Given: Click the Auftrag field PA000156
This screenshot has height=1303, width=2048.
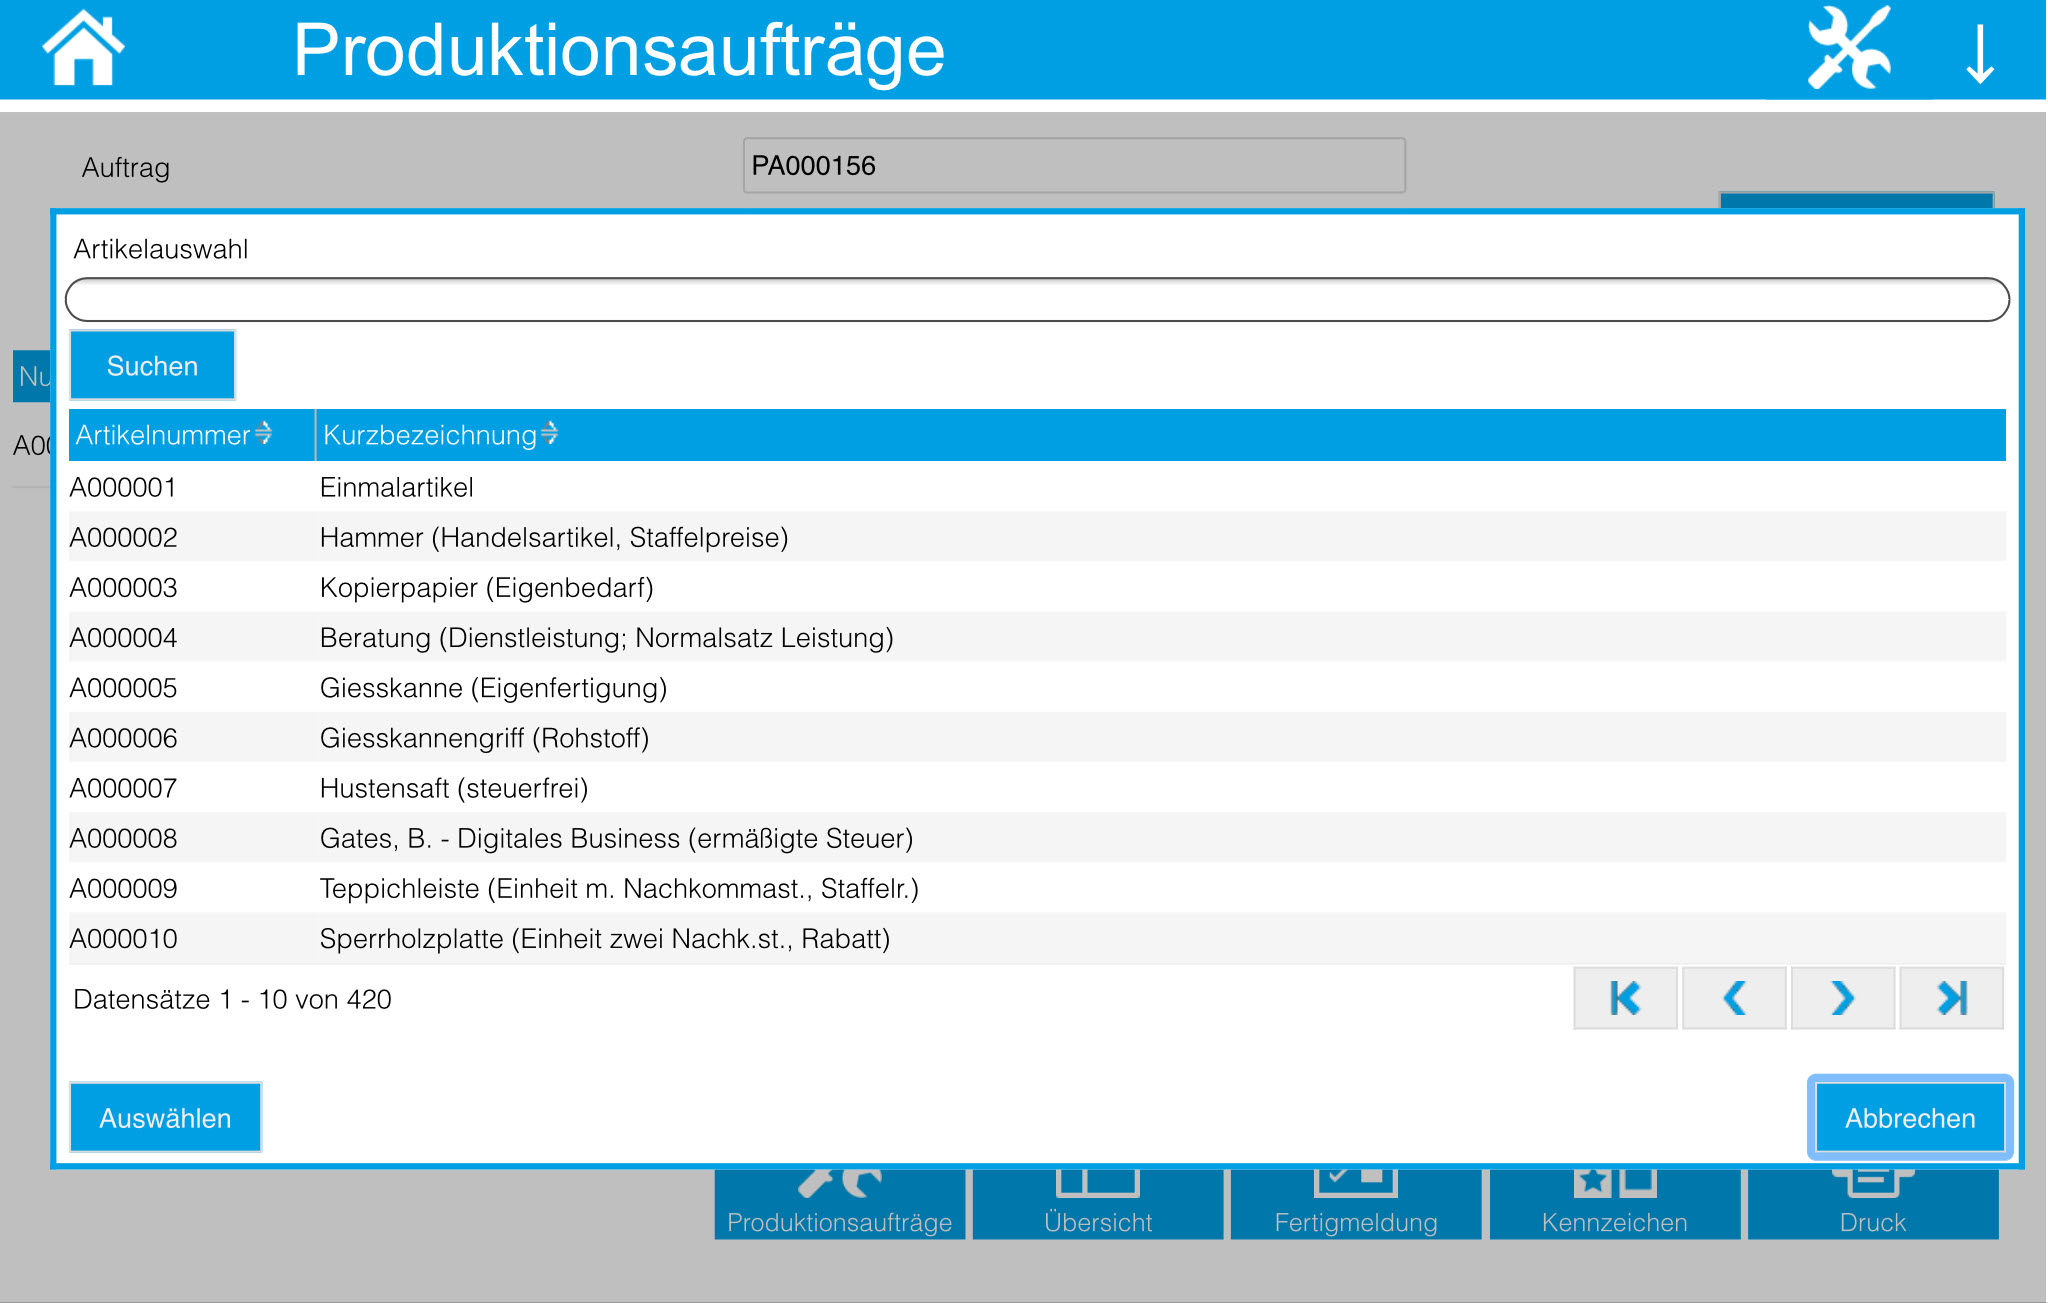Looking at the screenshot, I should (1073, 166).
